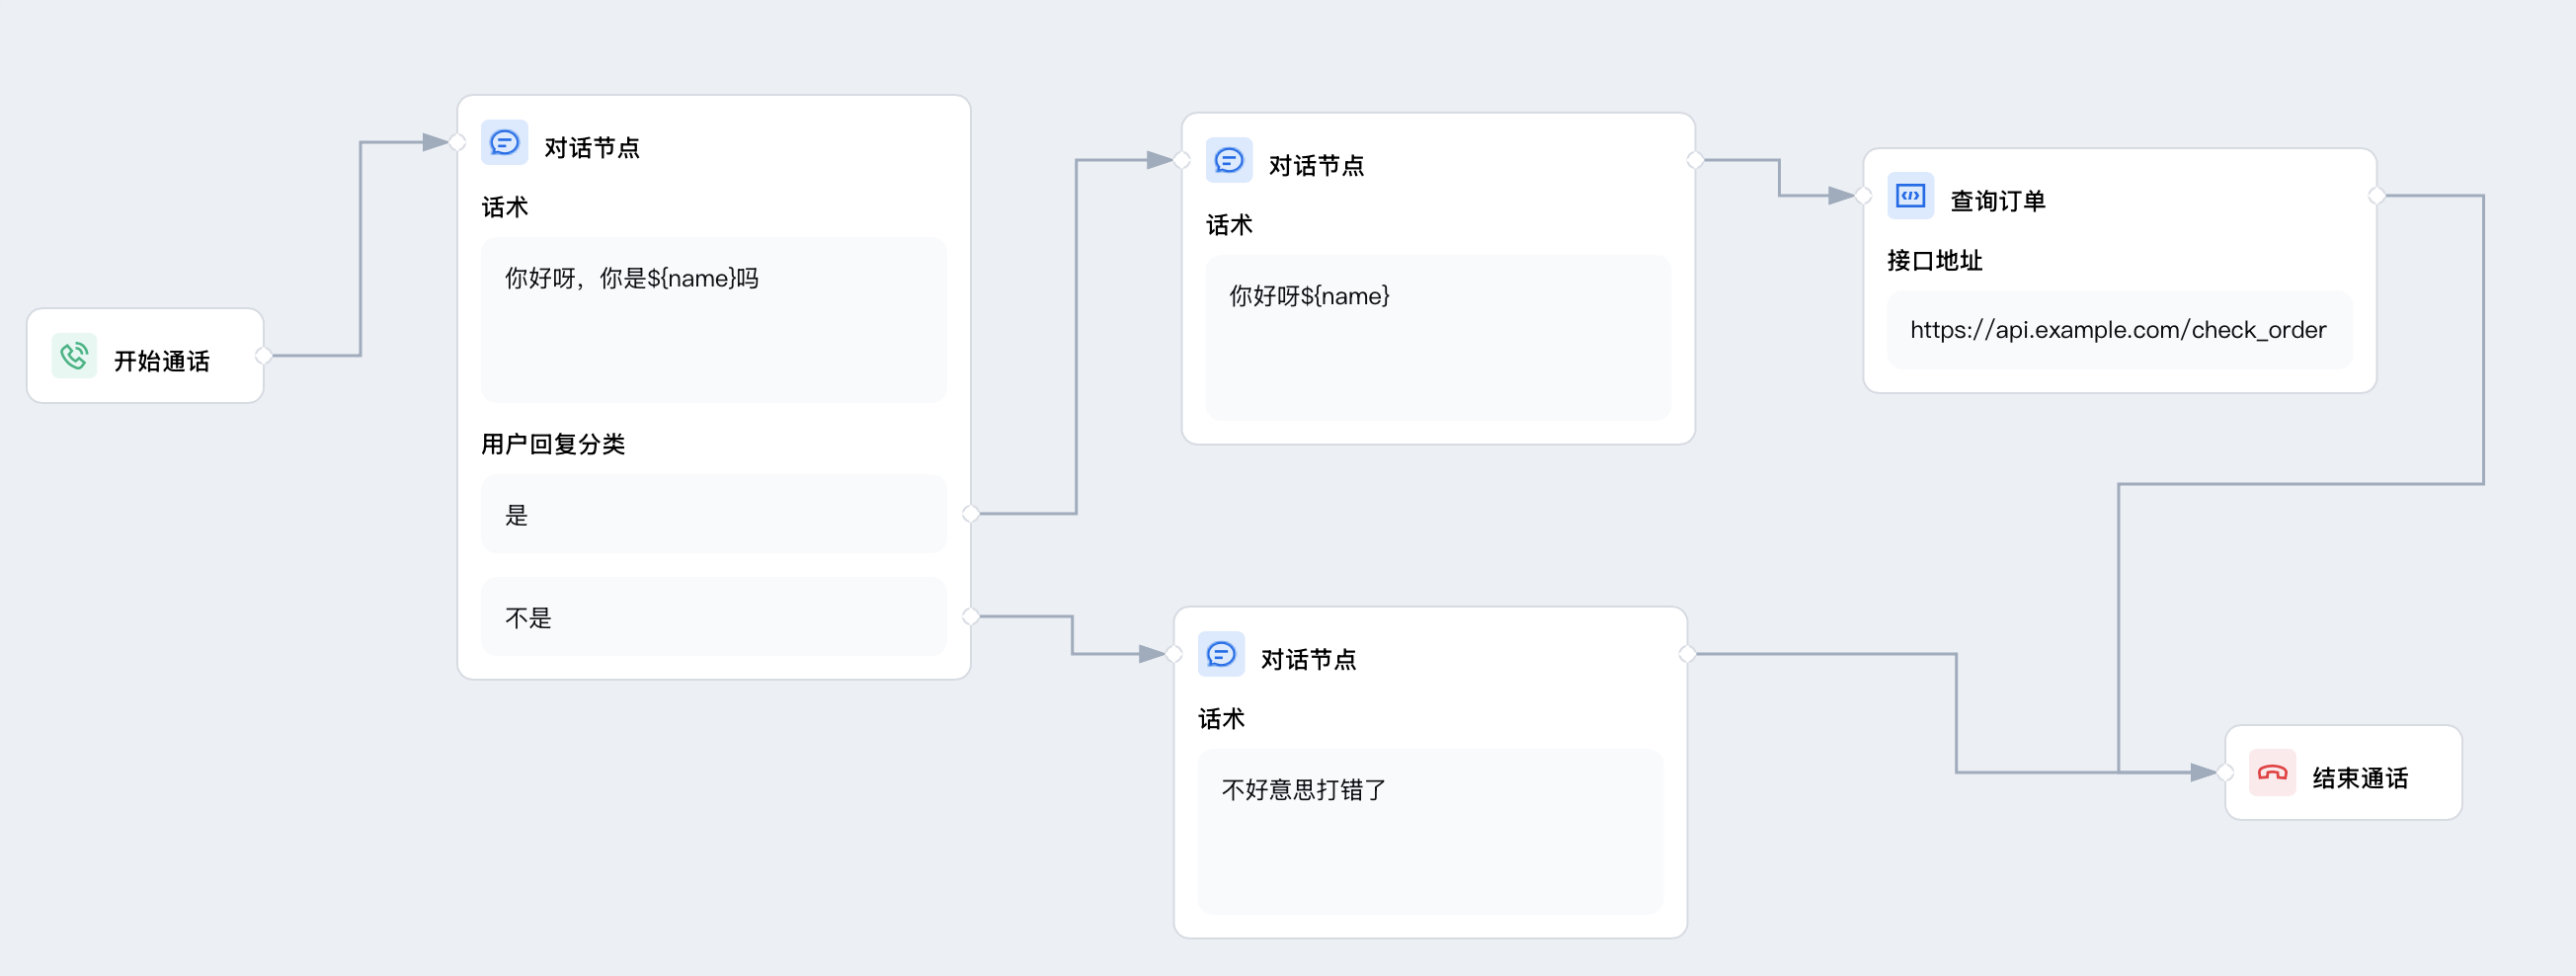
Task: Click the output port of the 开始通话 node
Action: point(263,356)
